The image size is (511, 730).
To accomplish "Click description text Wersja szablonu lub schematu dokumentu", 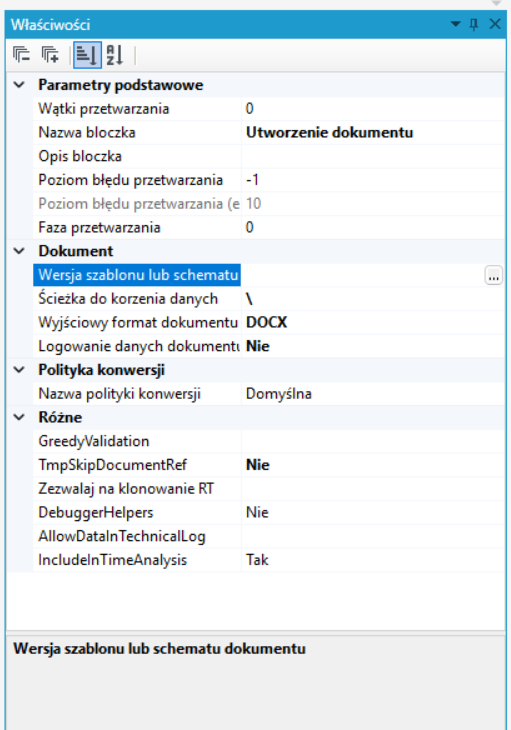I will tap(159, 649).
